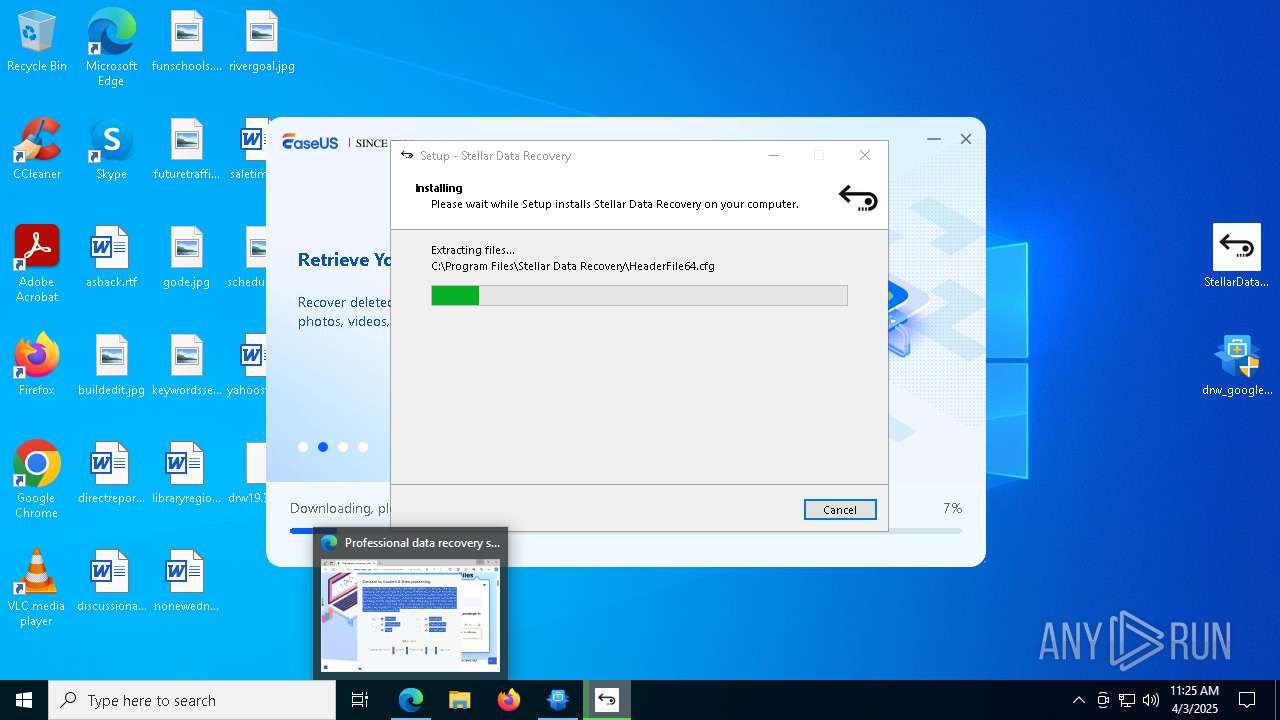
Task: Select the libraryregio Word document
Action: [186, 474]
